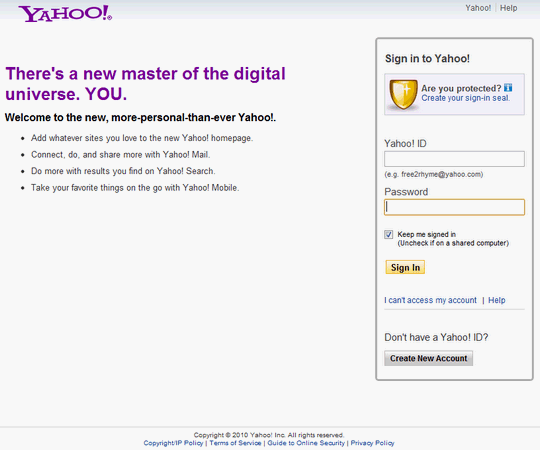The height and width of the screenshot is (450, 540).
Task: Open the Privacy Policy footer link
Action: pyautogui.click(x=372, y=443)
